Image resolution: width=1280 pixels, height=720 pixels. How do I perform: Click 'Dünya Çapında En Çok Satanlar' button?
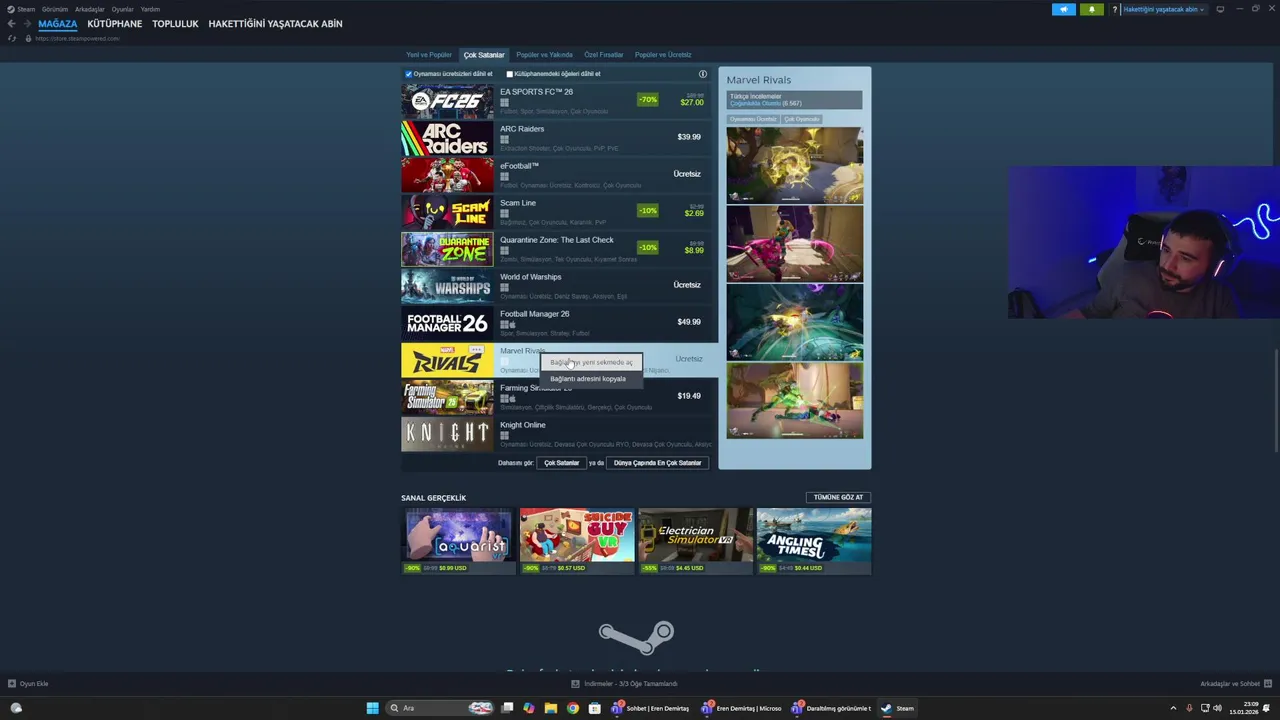(657, 463)
